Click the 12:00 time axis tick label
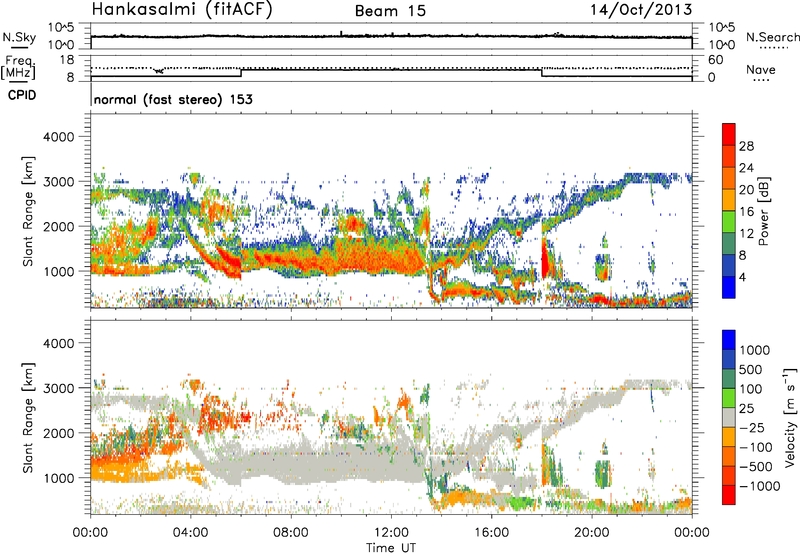The width and height of the screenshot is (800, 554). (x=391, y=533)
